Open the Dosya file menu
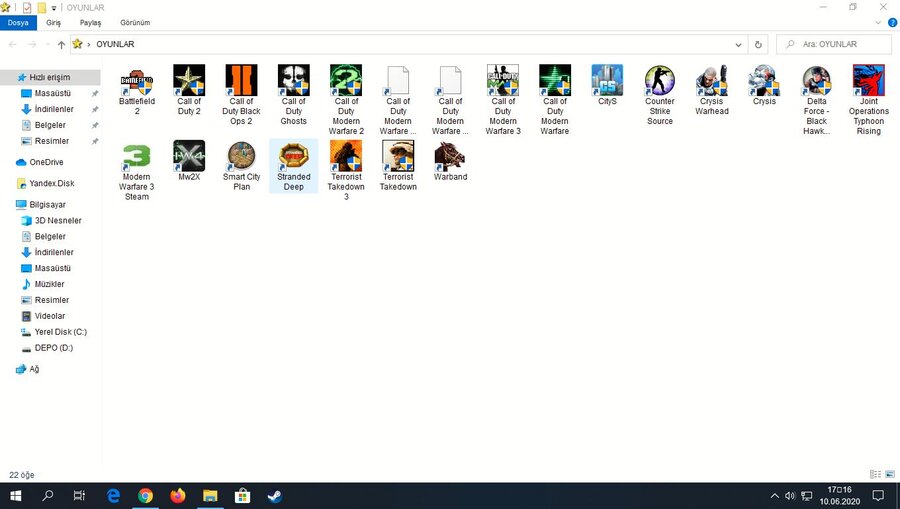Image resolution: width=900 pixels, height=509 pixels. pos(18,23)
